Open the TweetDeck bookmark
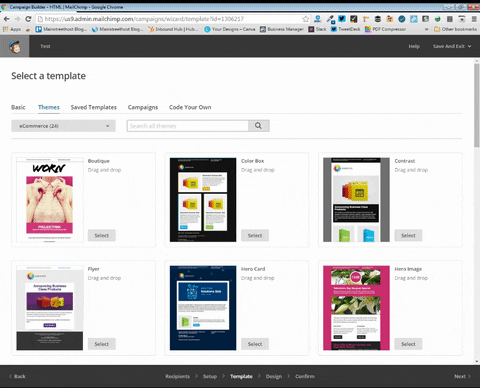Viewport: 480px width, 388px height. tap(346, 29)
